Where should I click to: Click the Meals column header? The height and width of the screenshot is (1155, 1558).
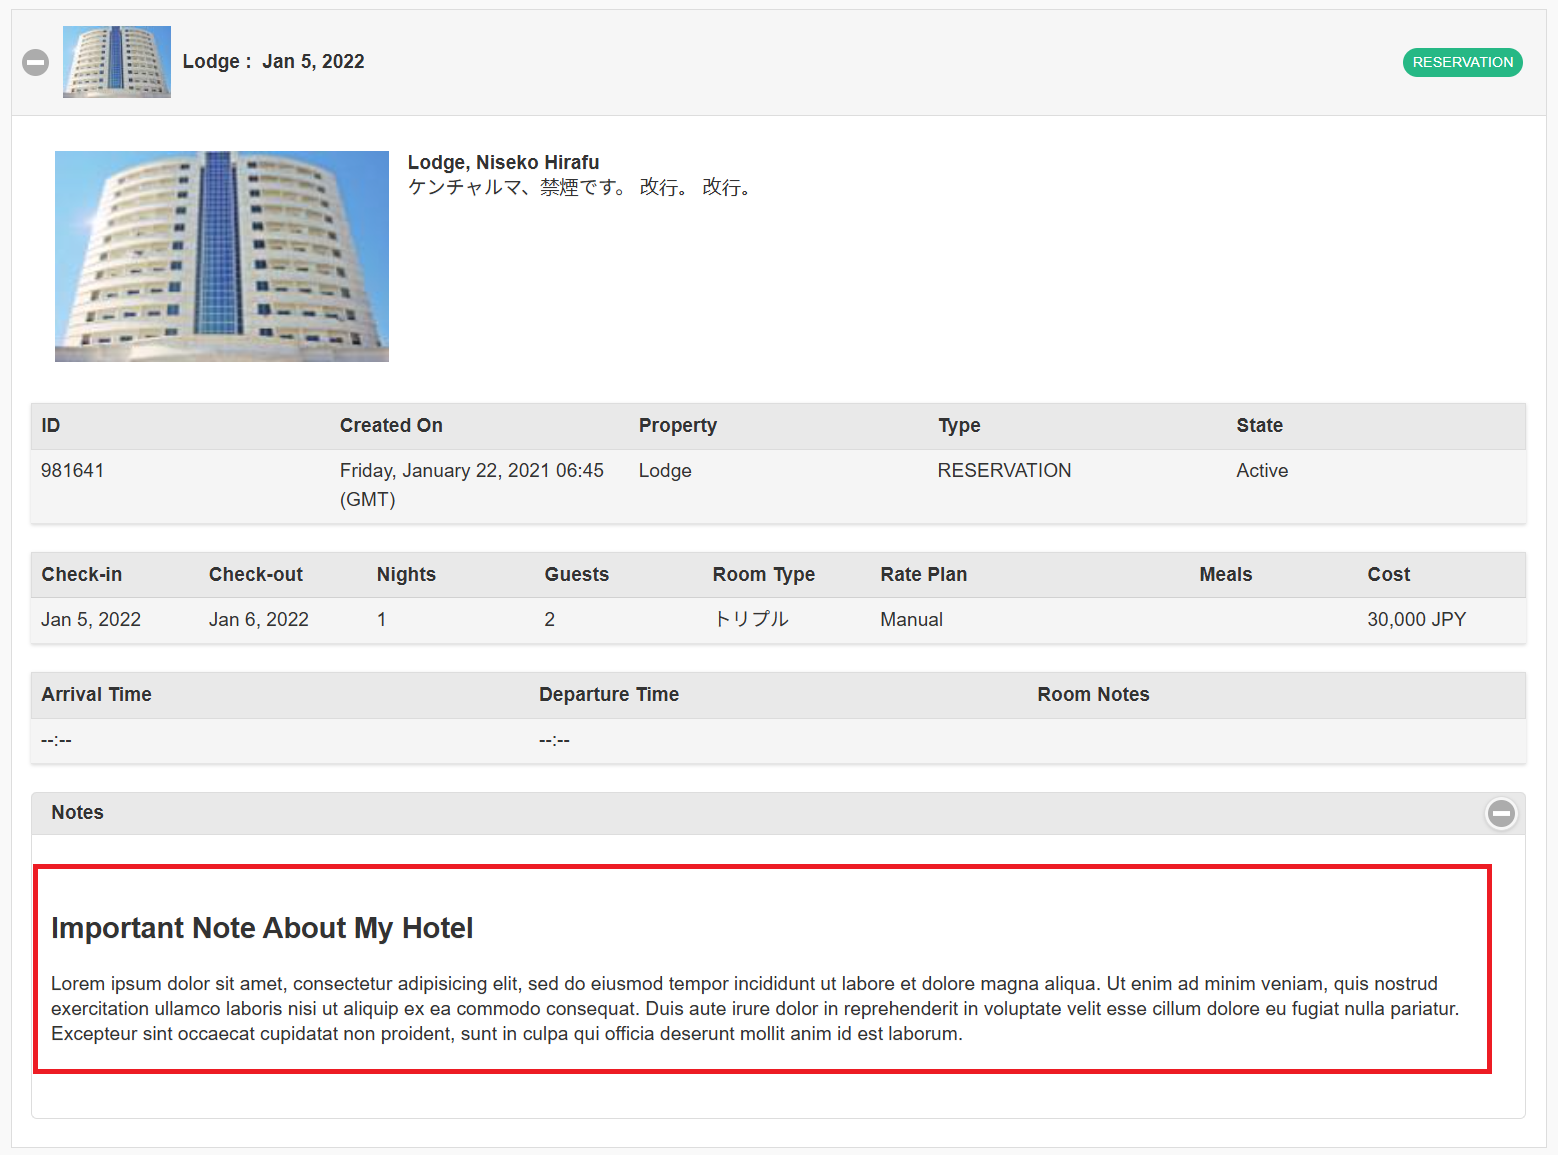coord(1226,575)
